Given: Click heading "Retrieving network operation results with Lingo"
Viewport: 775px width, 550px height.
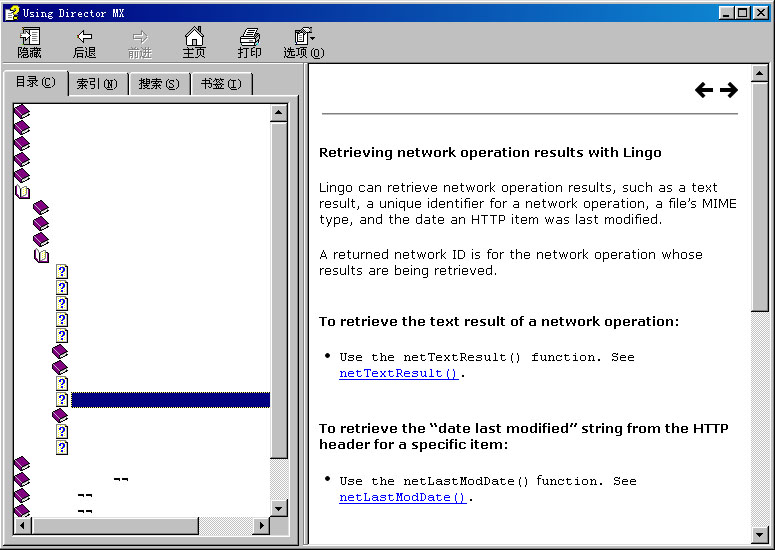Looking at the screenshot, I should pyautogui.click(x=490, y=152).
